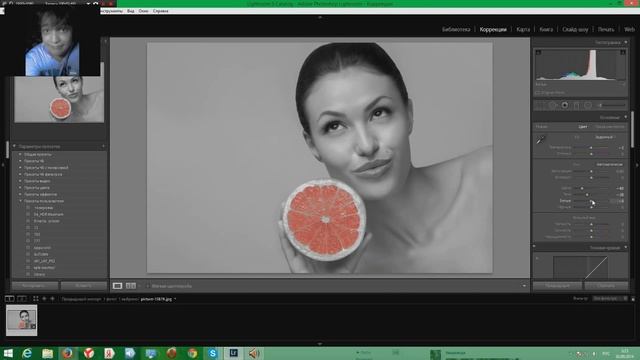Switch to the Библиотека module
640x360 pixels.
click(x=456, y=29)
